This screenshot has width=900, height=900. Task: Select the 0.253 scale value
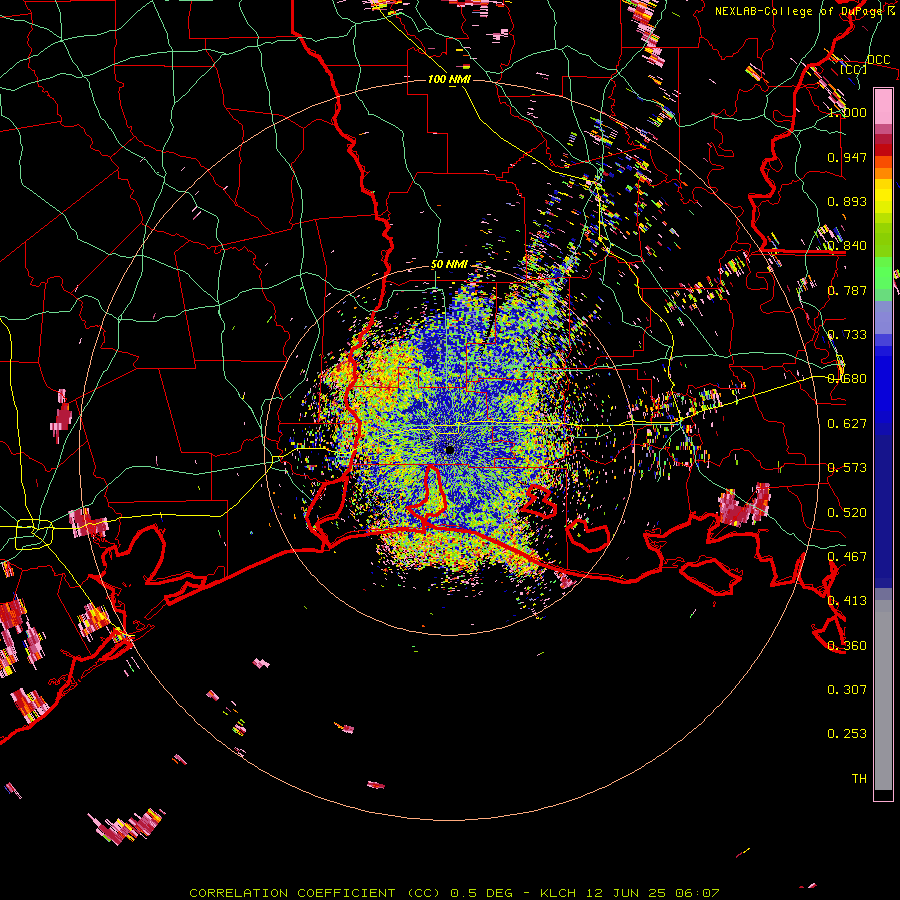coord(847,734)
